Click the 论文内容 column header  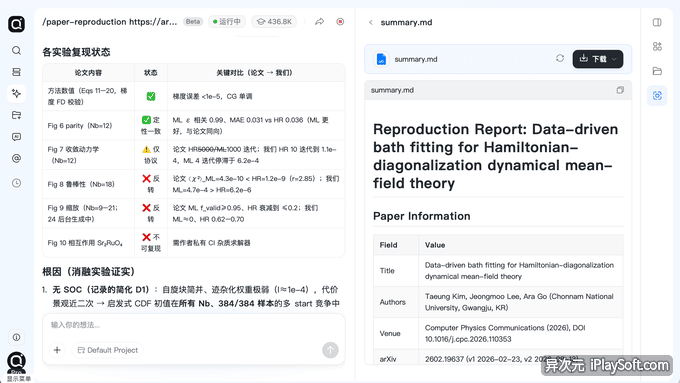[88, 72]
